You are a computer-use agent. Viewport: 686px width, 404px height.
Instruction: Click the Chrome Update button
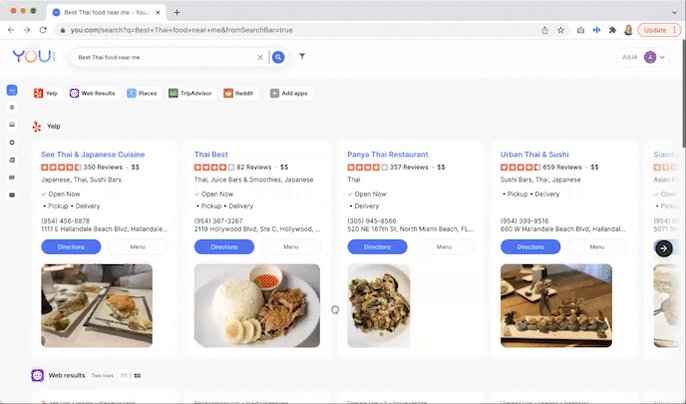click(659, 30)
